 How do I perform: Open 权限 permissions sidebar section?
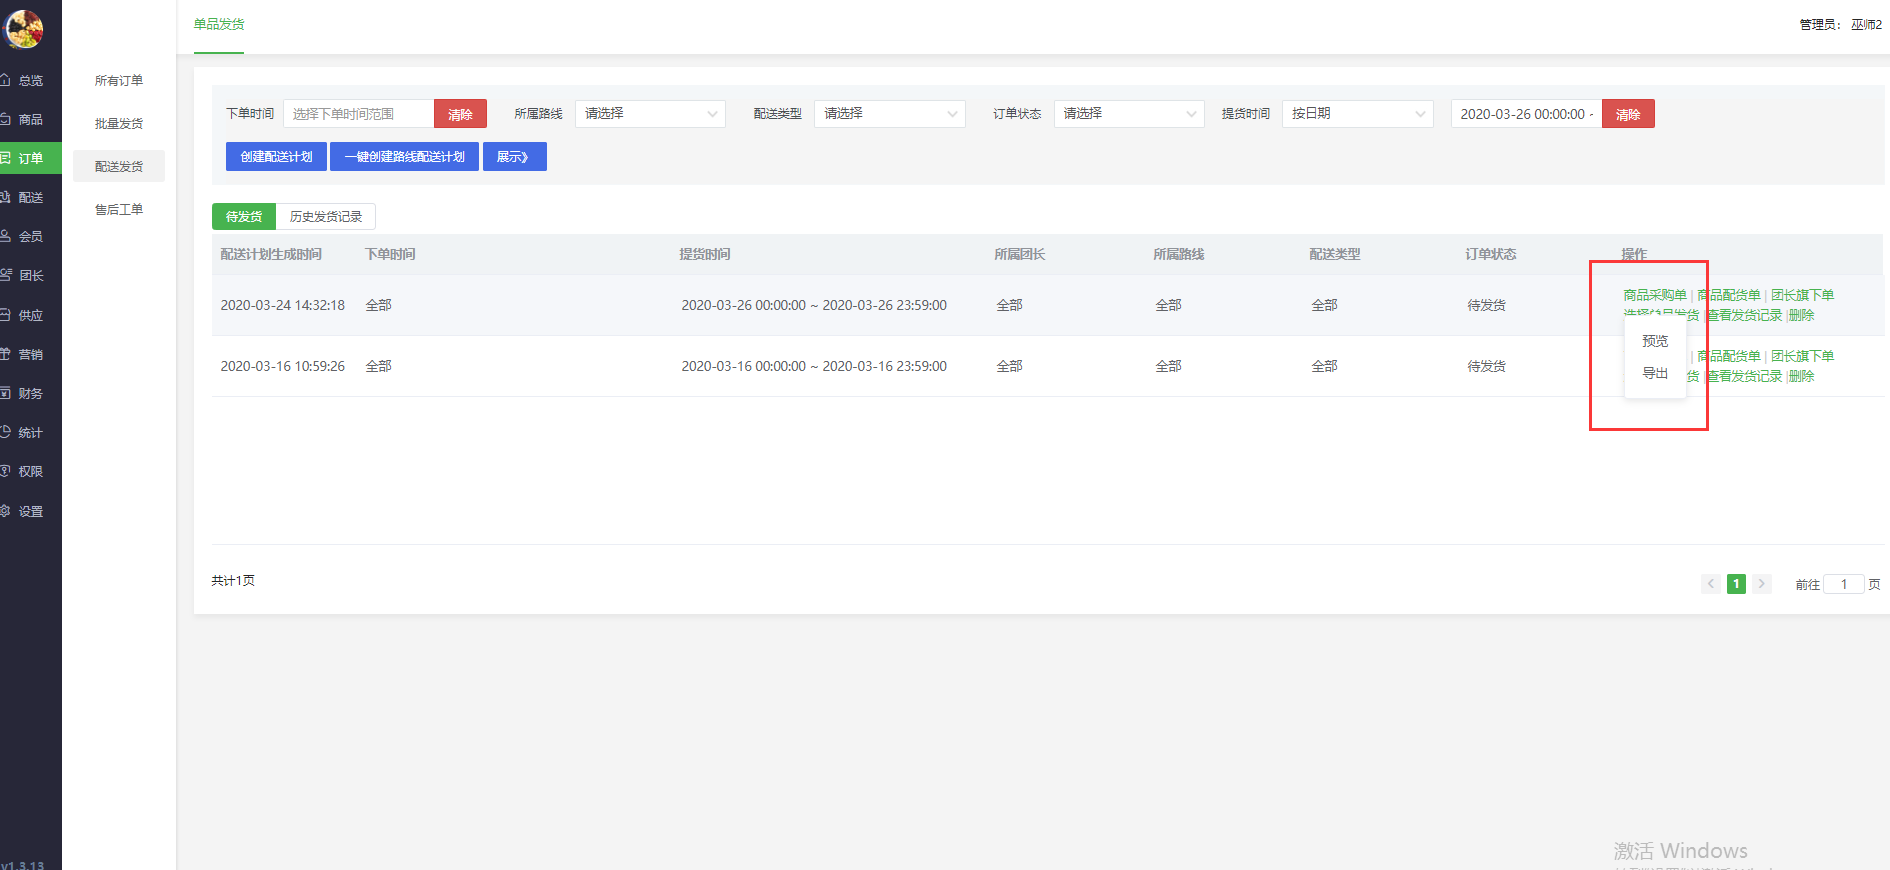pos(30,472)
